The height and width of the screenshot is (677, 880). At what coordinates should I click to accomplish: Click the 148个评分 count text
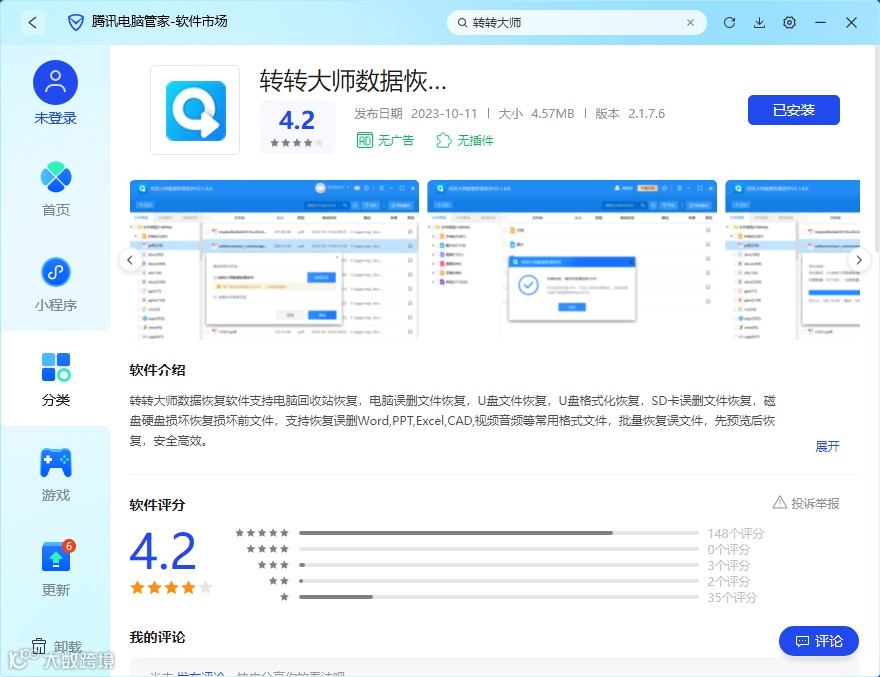click(736, 533)
